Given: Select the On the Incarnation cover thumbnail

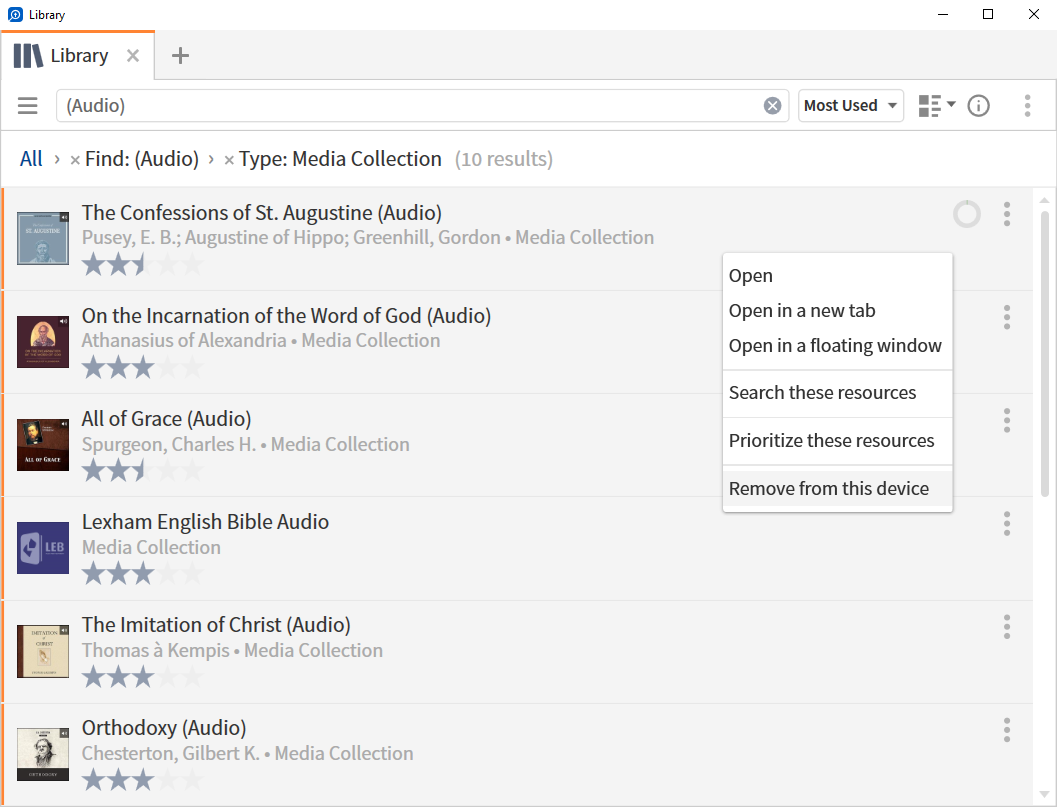Looking at the screenshot, I should click(x=43, y=342).
